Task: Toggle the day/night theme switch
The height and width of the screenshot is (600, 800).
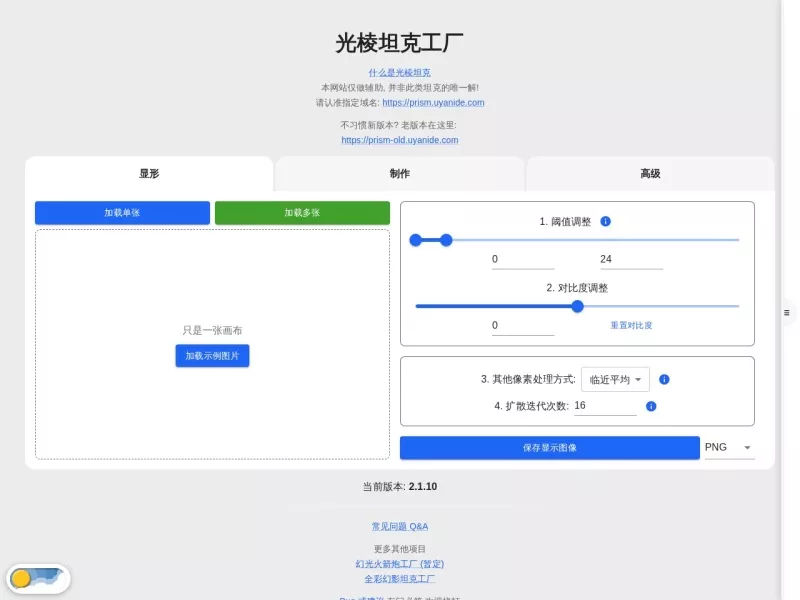Action: point(38,578)
